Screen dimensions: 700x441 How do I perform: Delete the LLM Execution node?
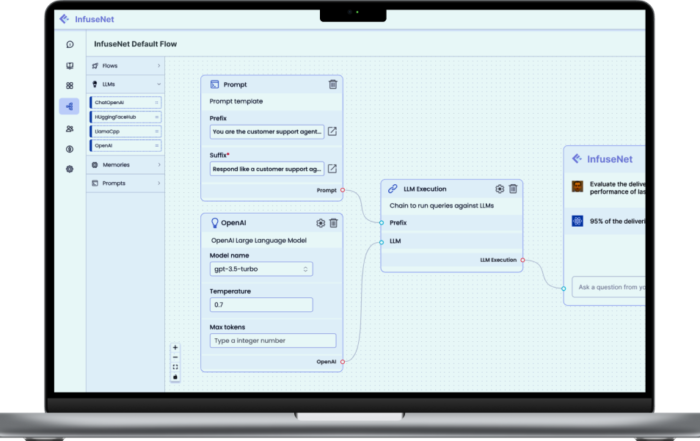pyautogui.click(x=513, y=189)
